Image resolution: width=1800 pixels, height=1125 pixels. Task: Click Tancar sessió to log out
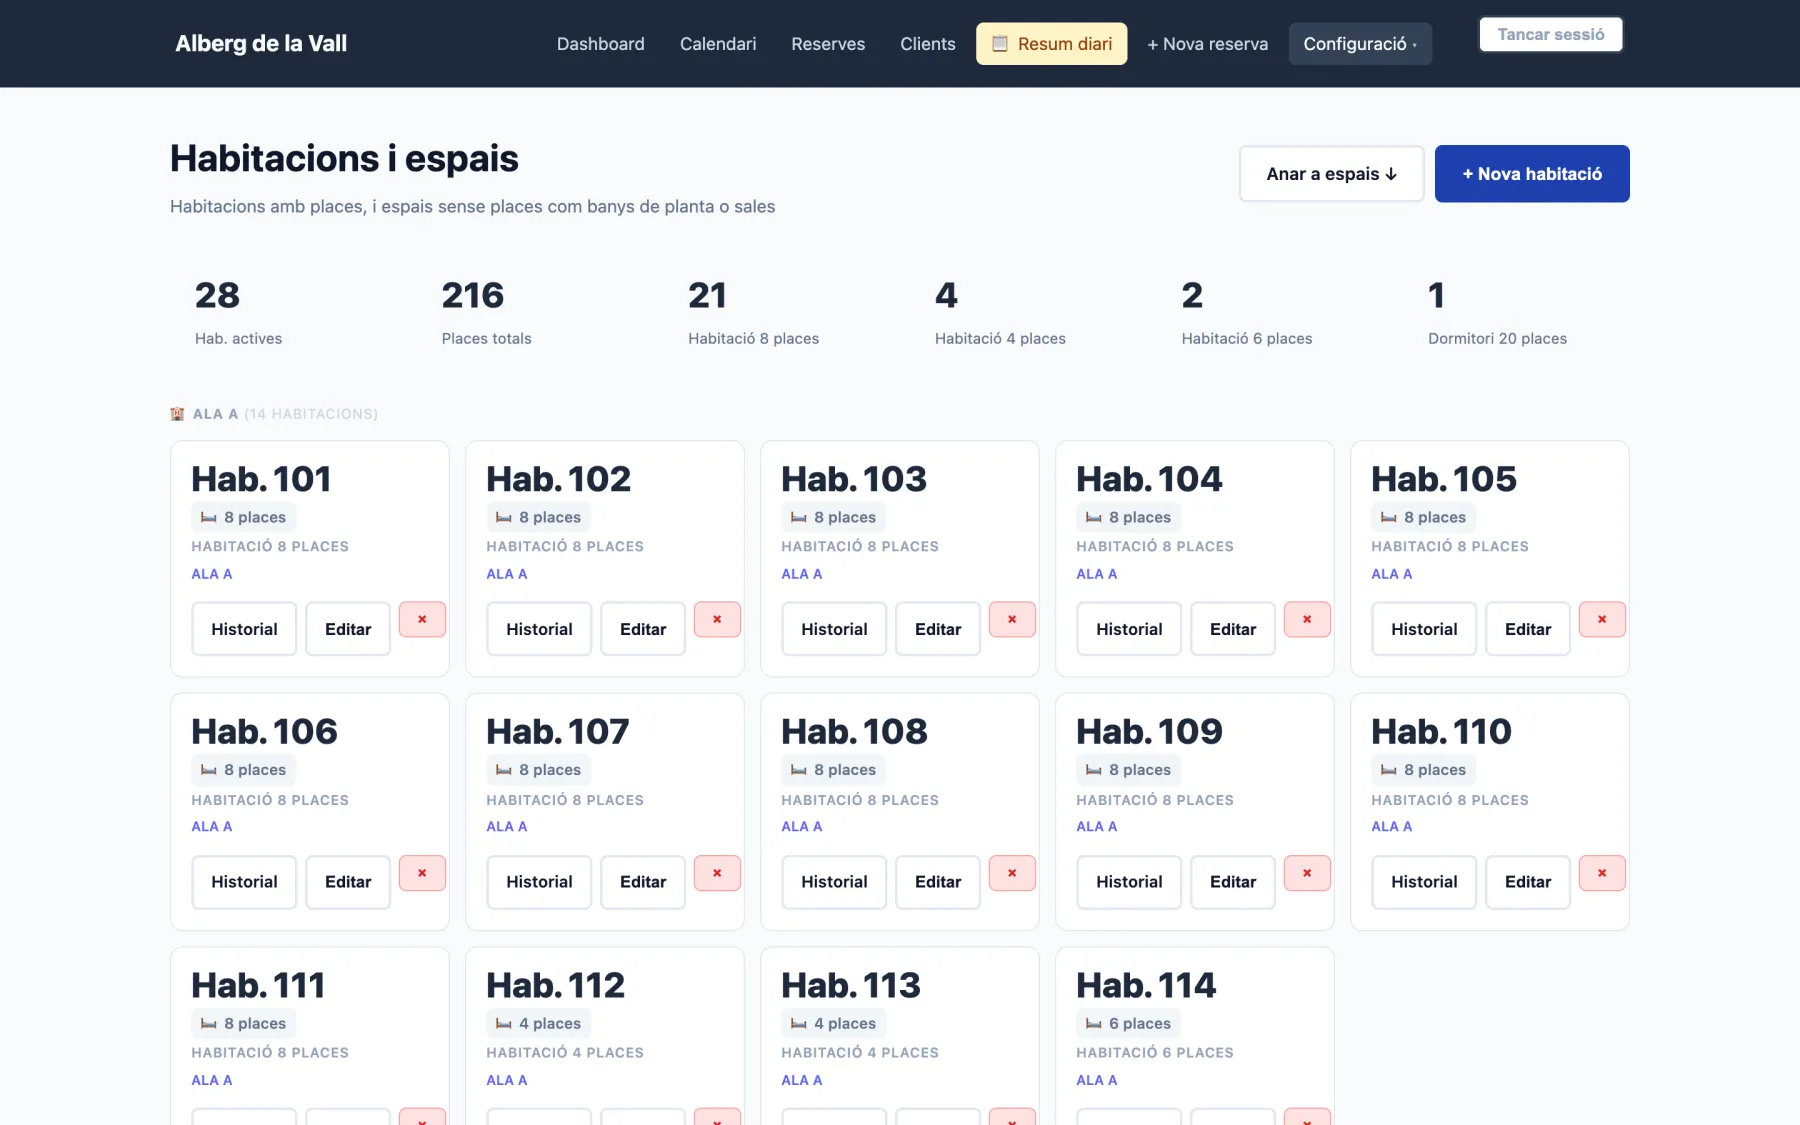click(x=1551, y=34)
